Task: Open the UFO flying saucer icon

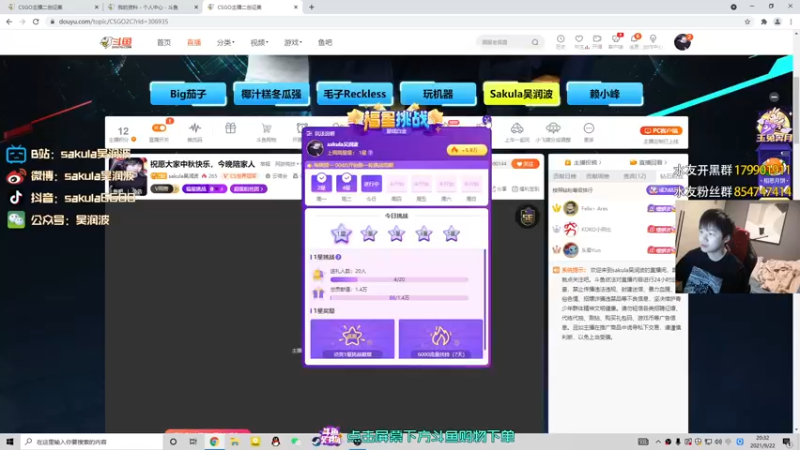Action: (553, 128)
